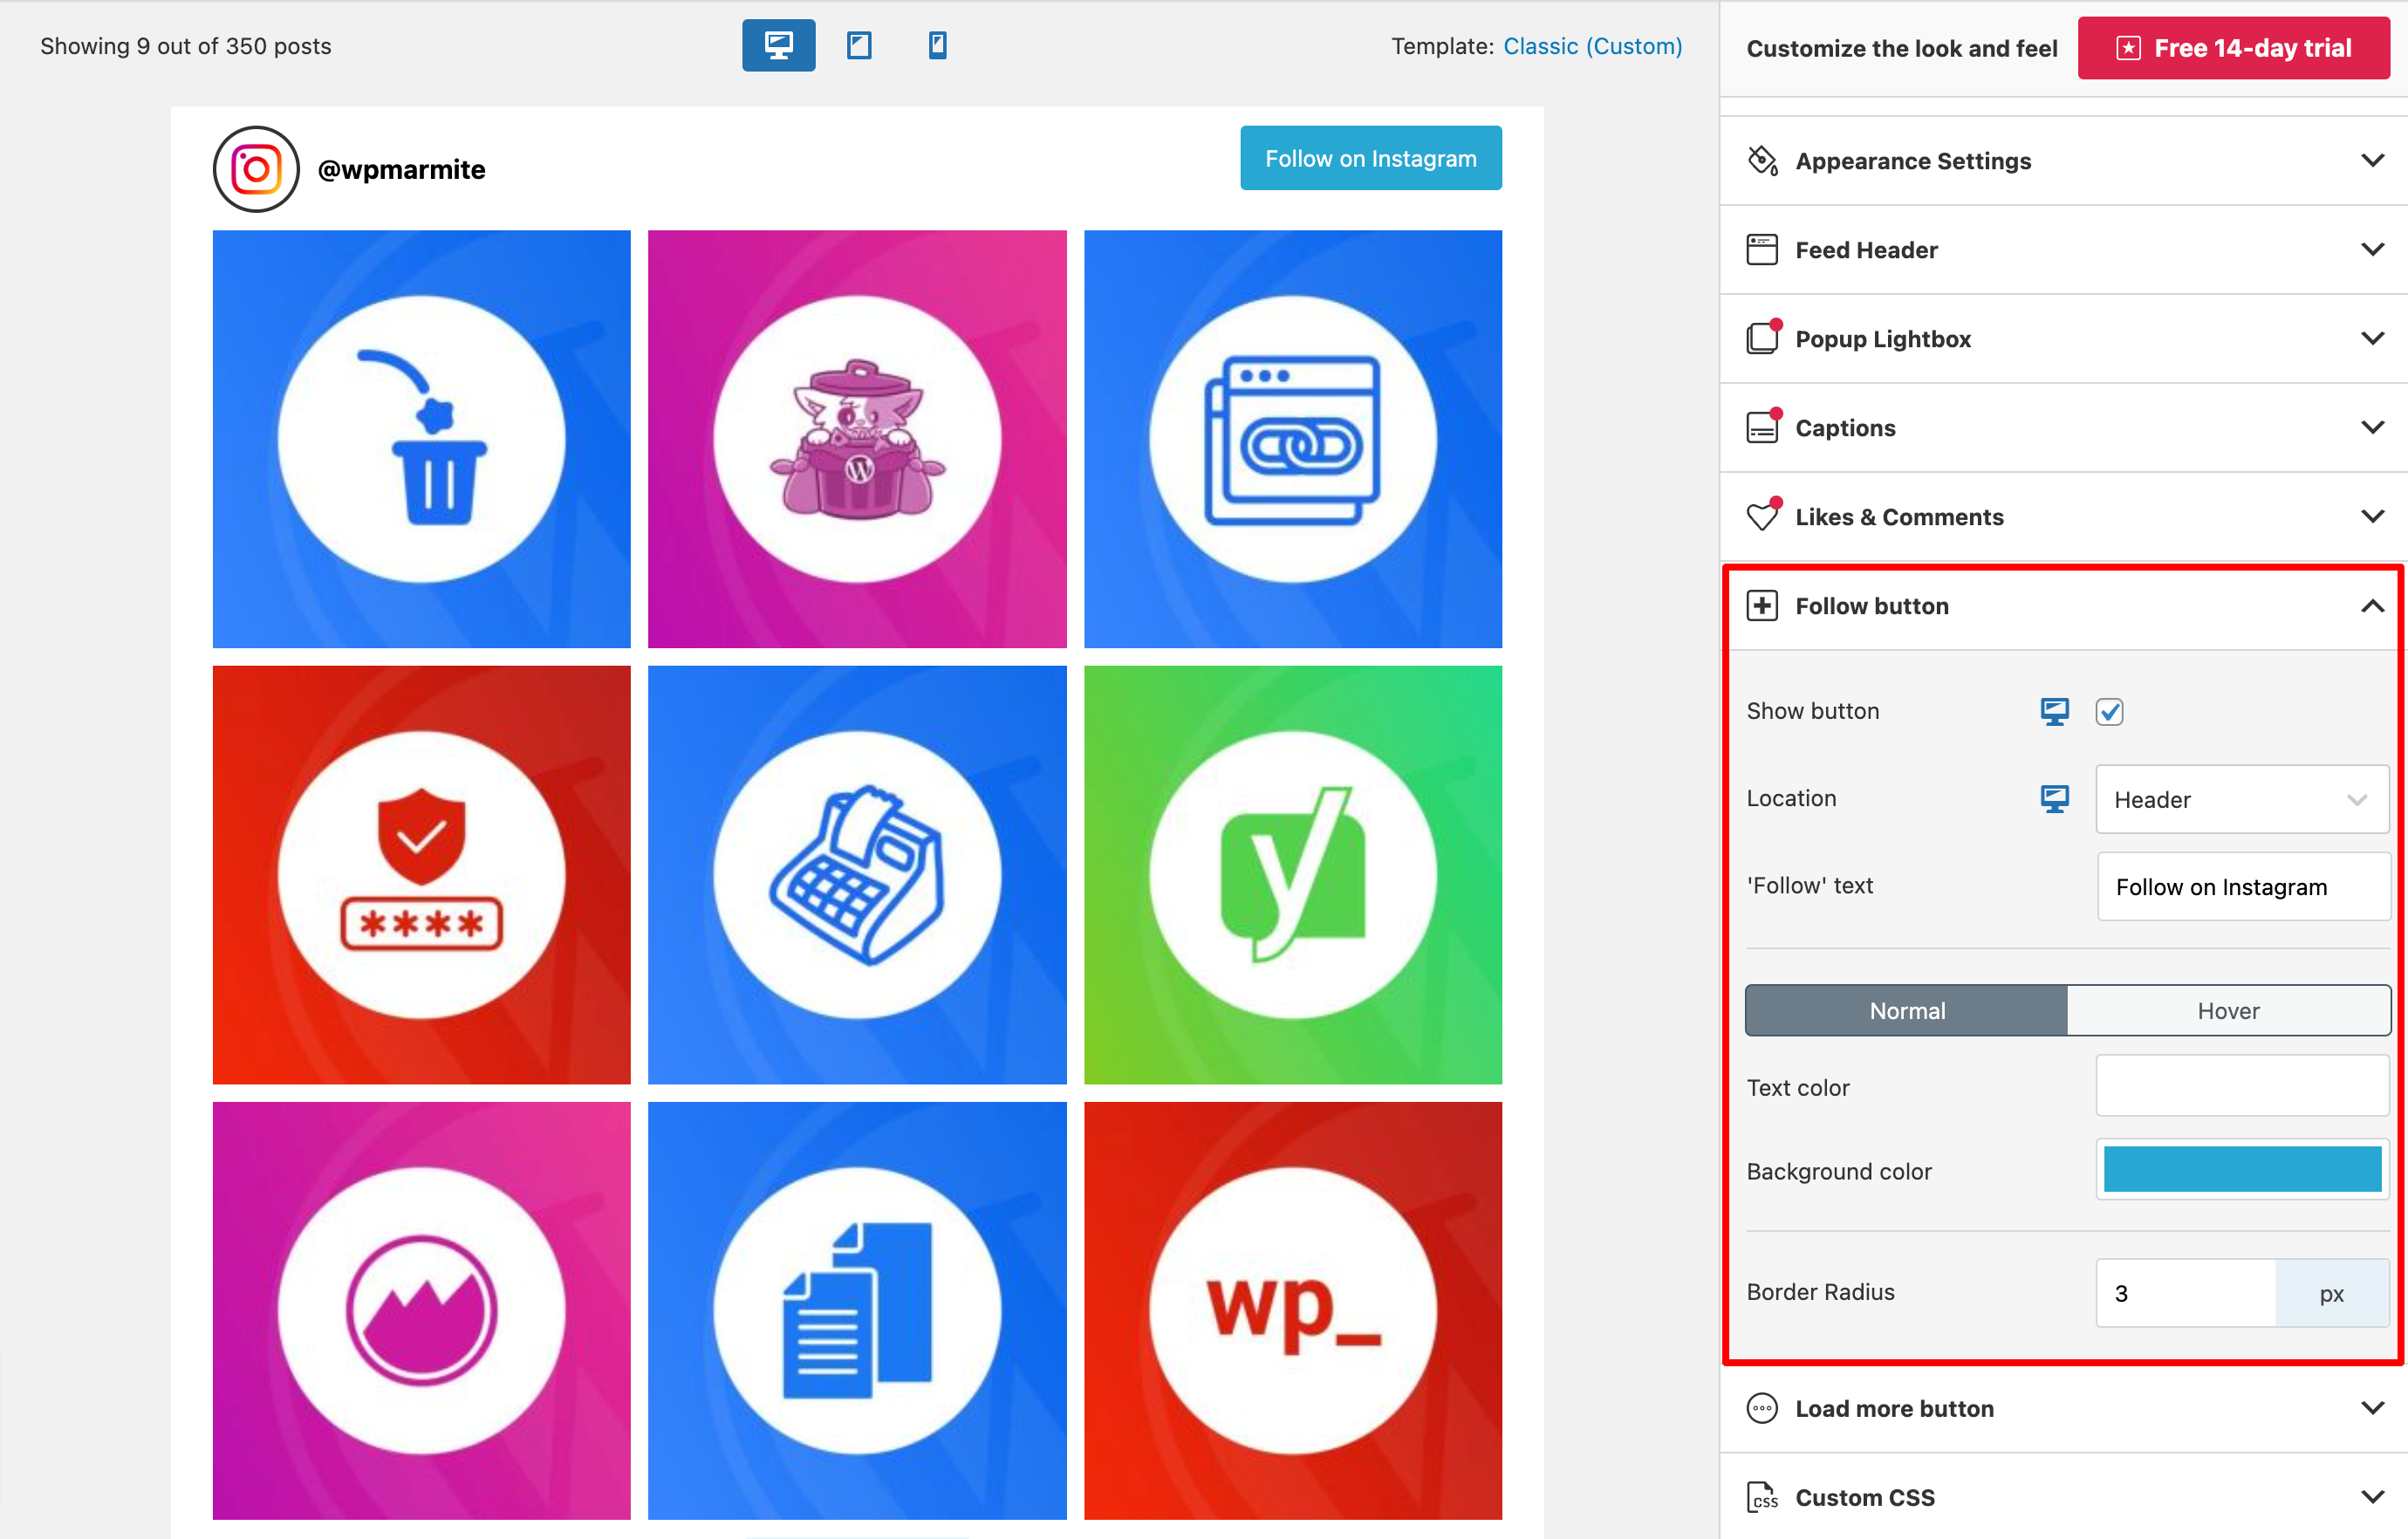Open the red shield password post thumbnail
2408x1539 pixels.
point(422,875)
